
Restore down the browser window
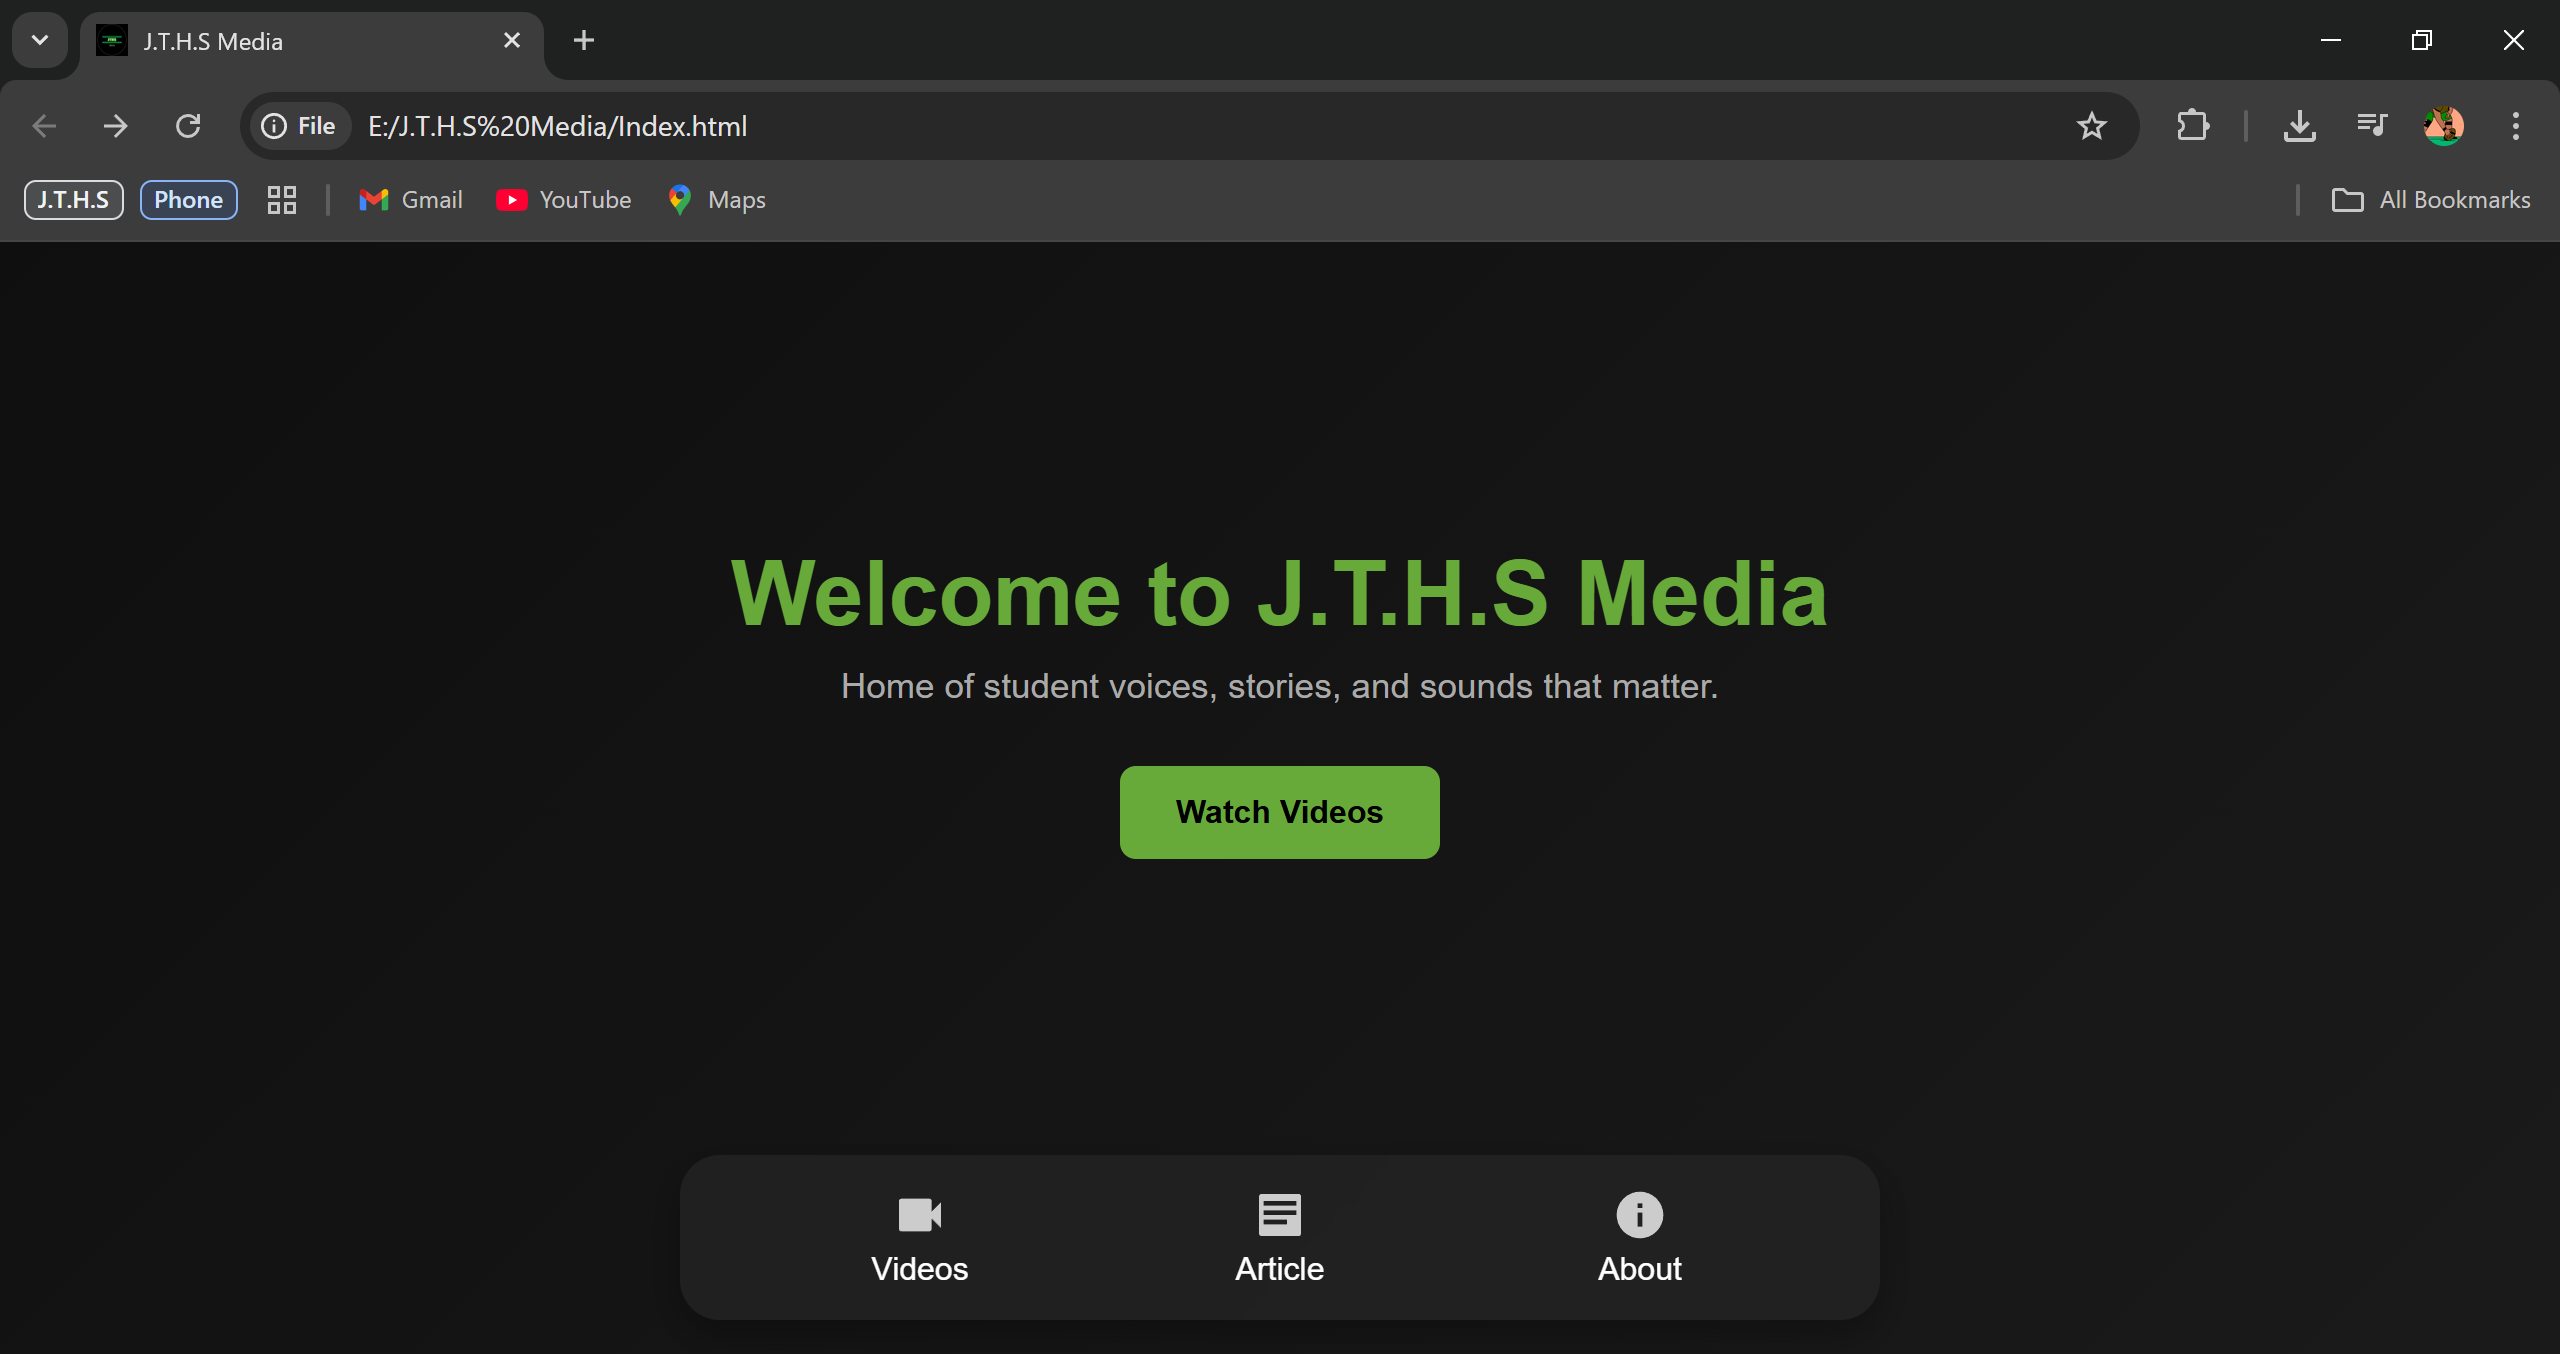pos(2421,40)
